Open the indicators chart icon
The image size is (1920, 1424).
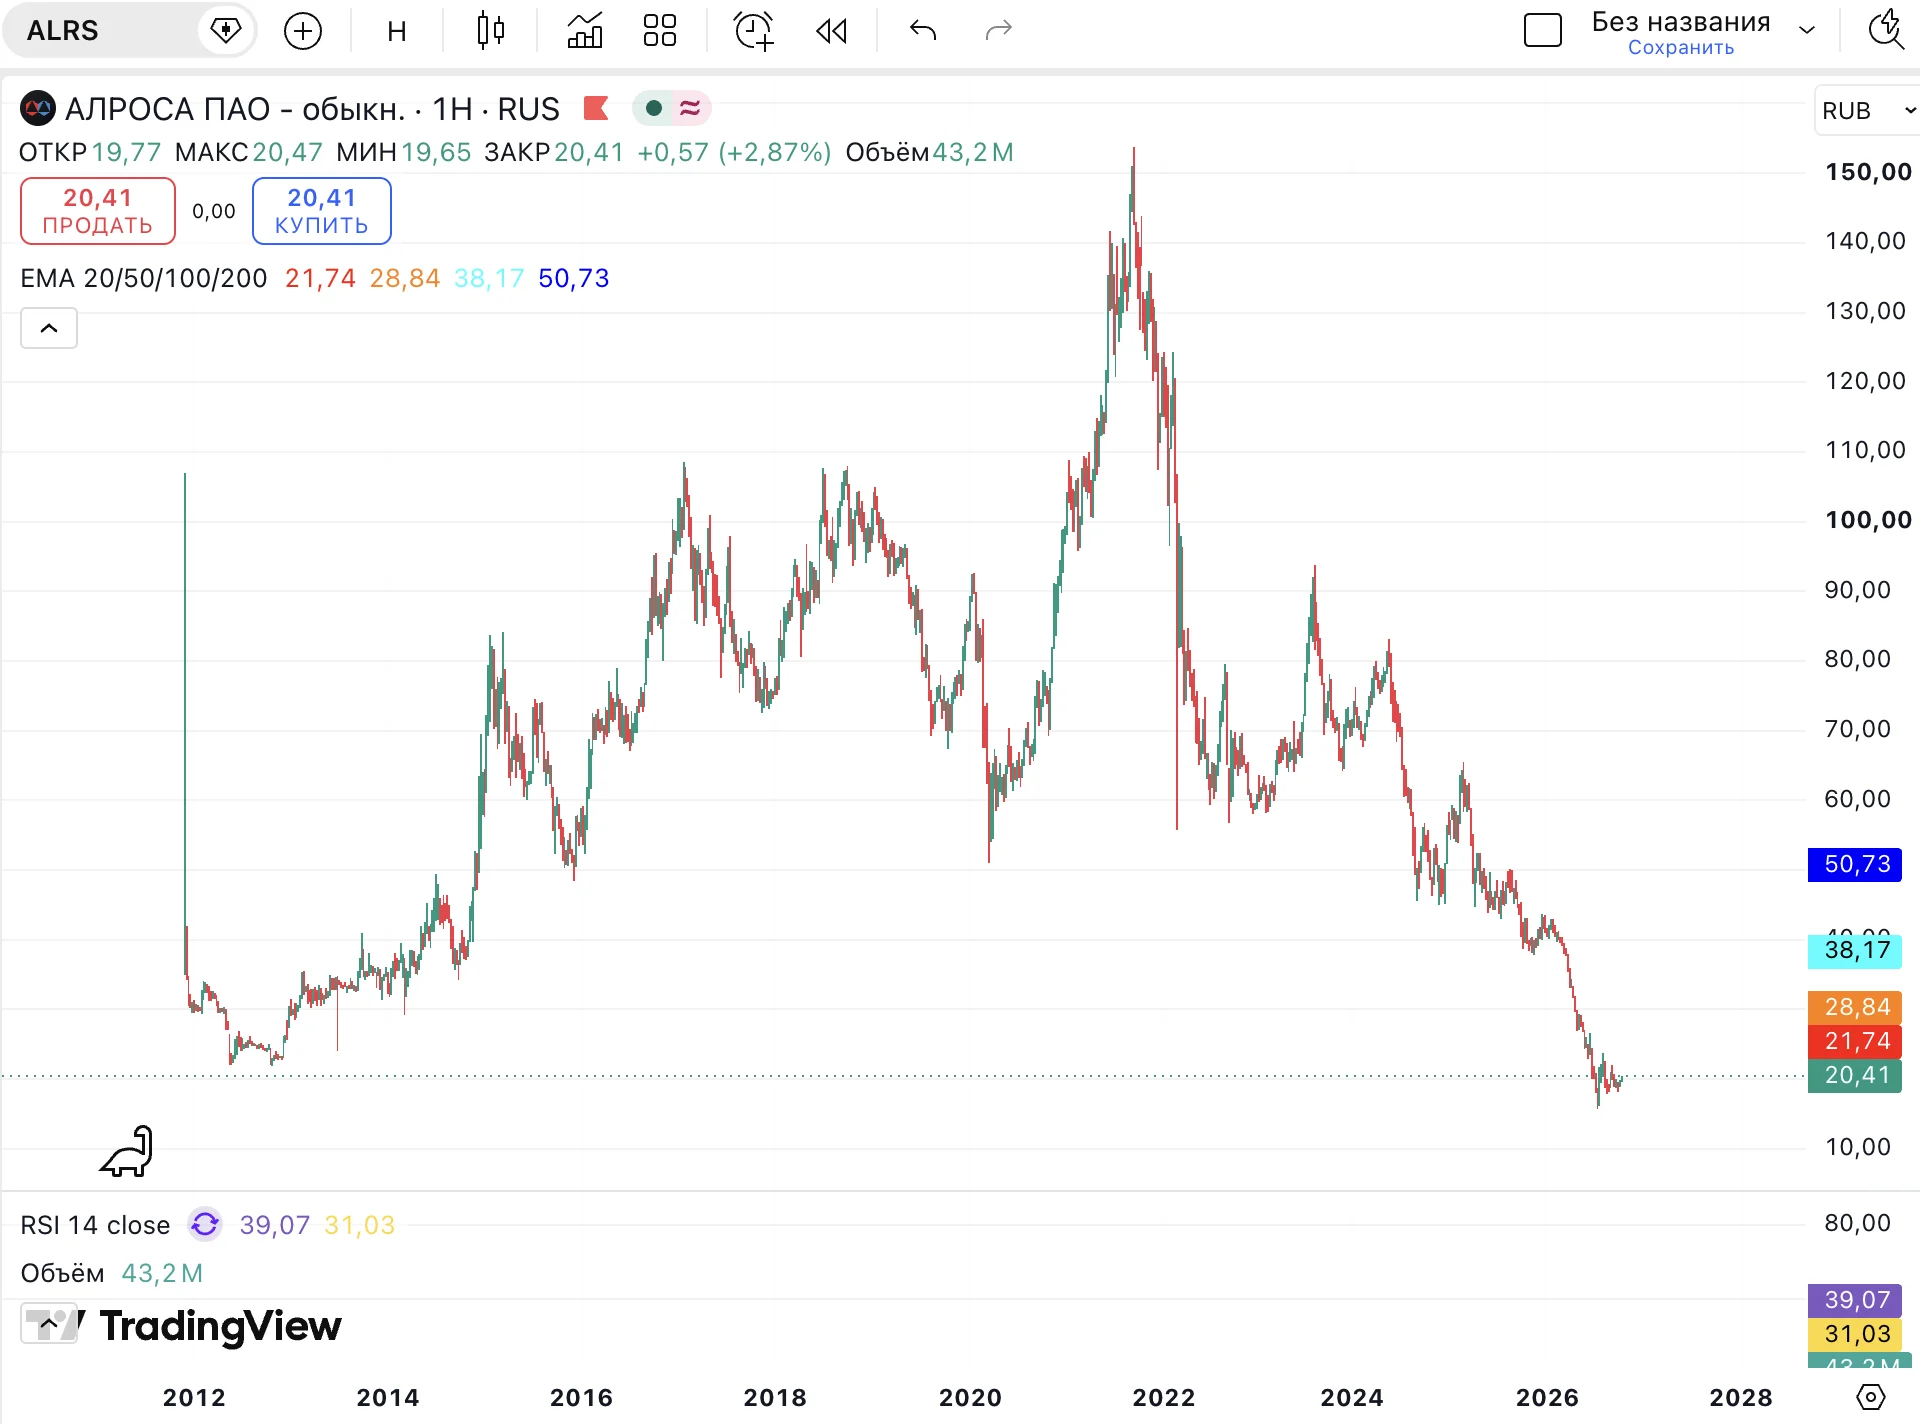pos(585,31)
